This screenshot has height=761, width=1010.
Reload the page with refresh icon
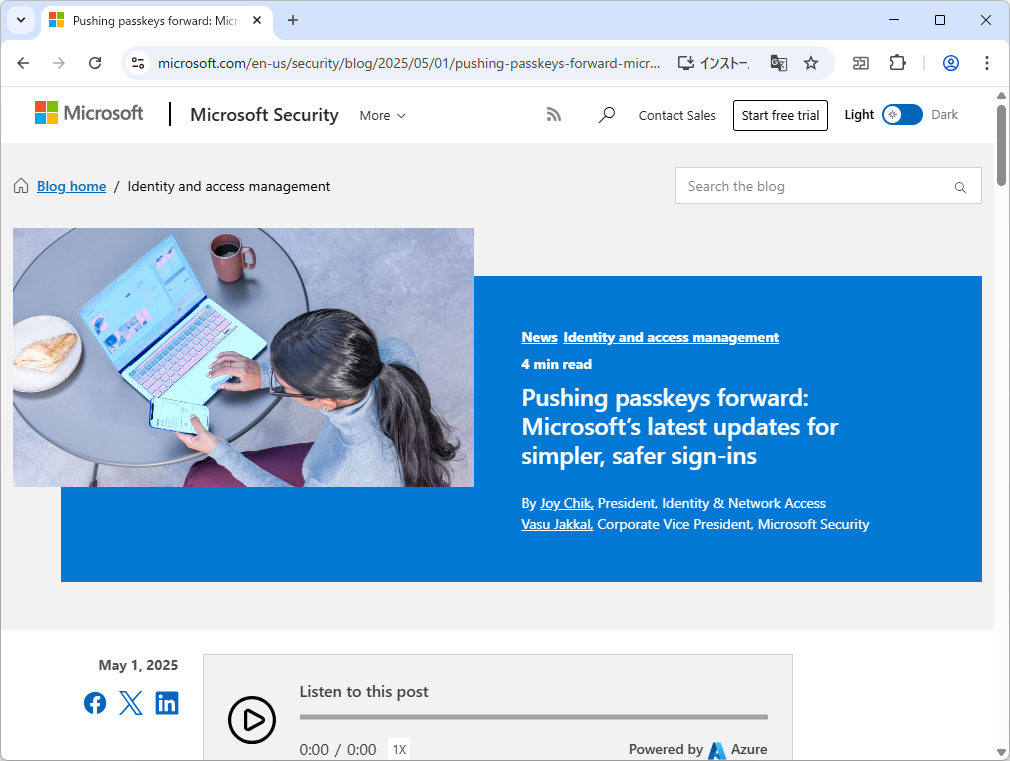[95, 63]
